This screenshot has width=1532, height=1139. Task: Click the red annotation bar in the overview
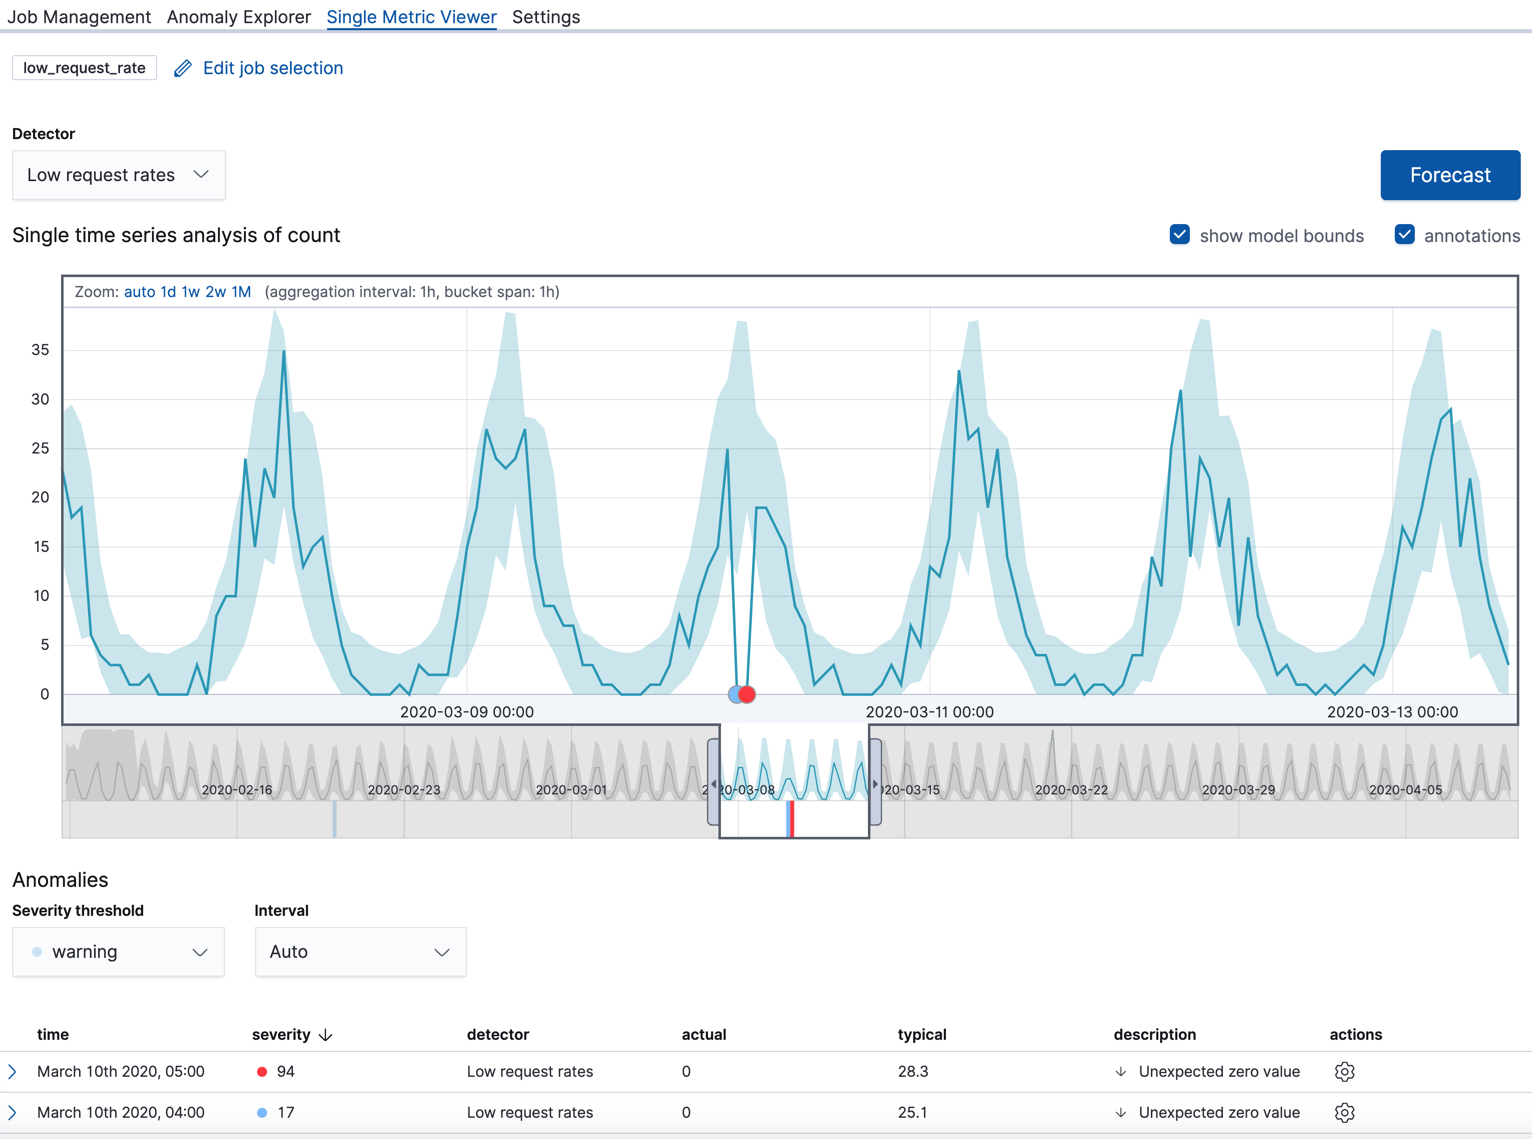point(792,818)
